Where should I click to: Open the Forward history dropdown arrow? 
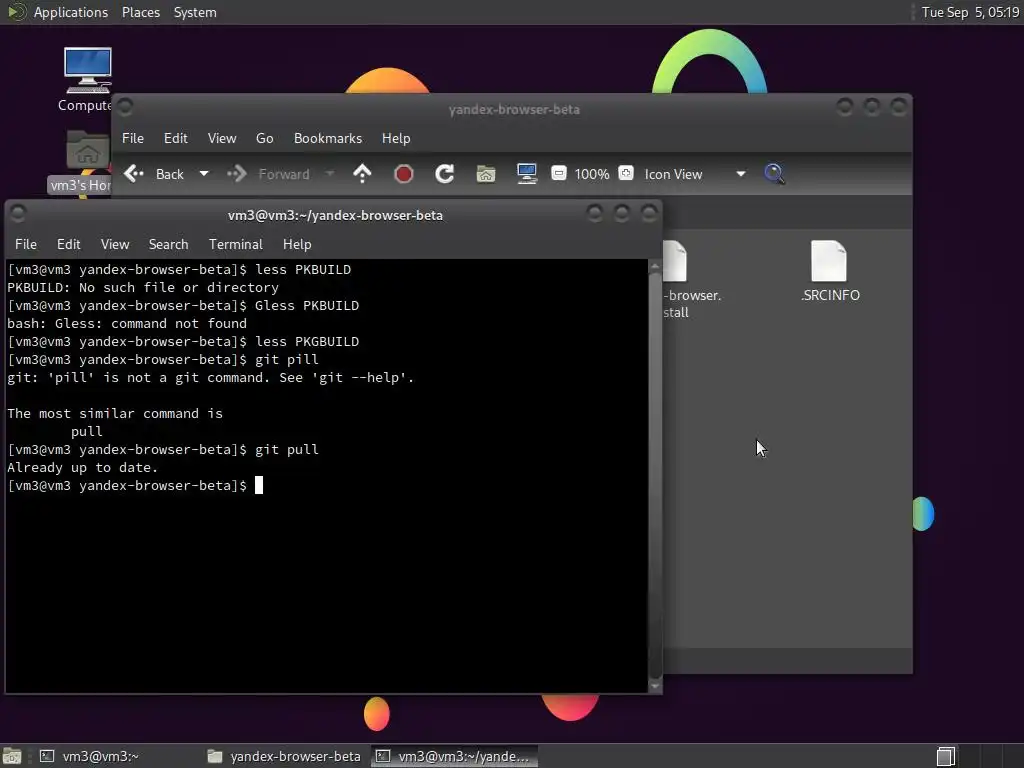coord(330,174)
